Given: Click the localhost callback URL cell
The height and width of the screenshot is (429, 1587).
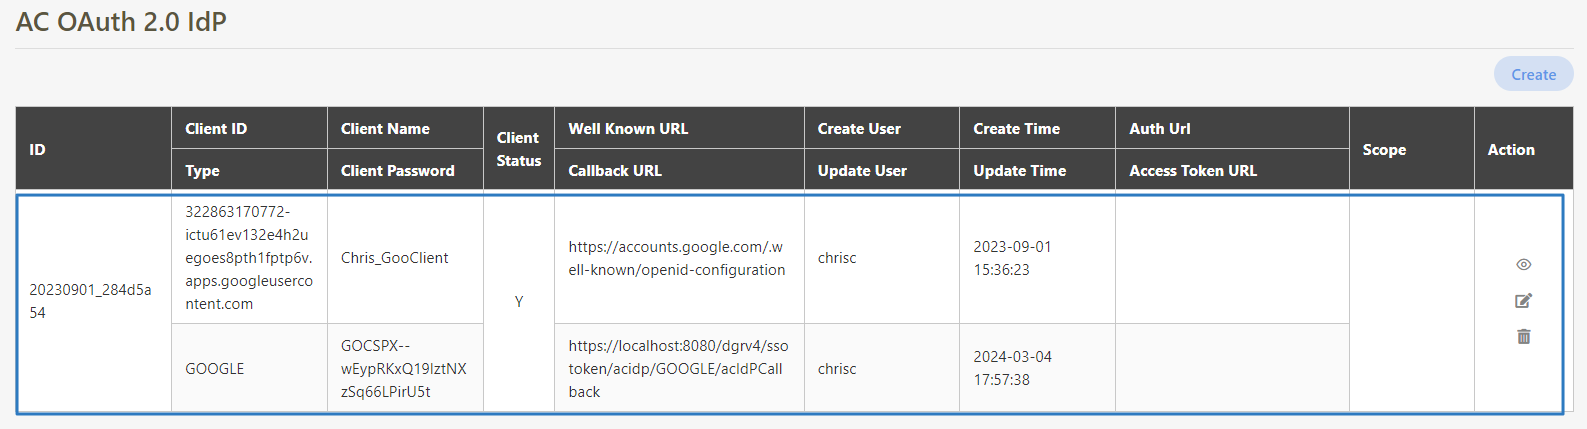Looking at the screenshot, I should (678, 369).
